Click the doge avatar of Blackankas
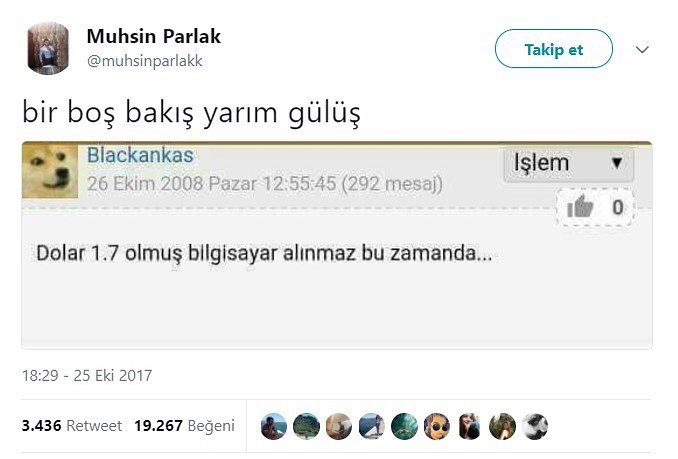The width and height of the screenshot is (678, 459). (x=50, y=172)
